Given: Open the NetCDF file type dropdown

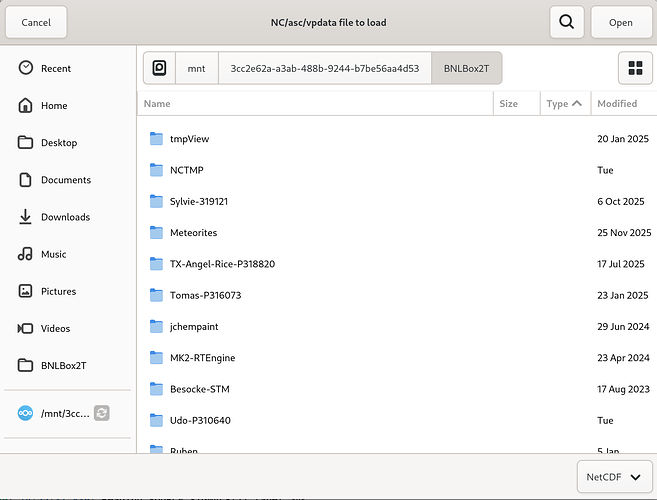Looking at the screenshot, I should [615, 477].
